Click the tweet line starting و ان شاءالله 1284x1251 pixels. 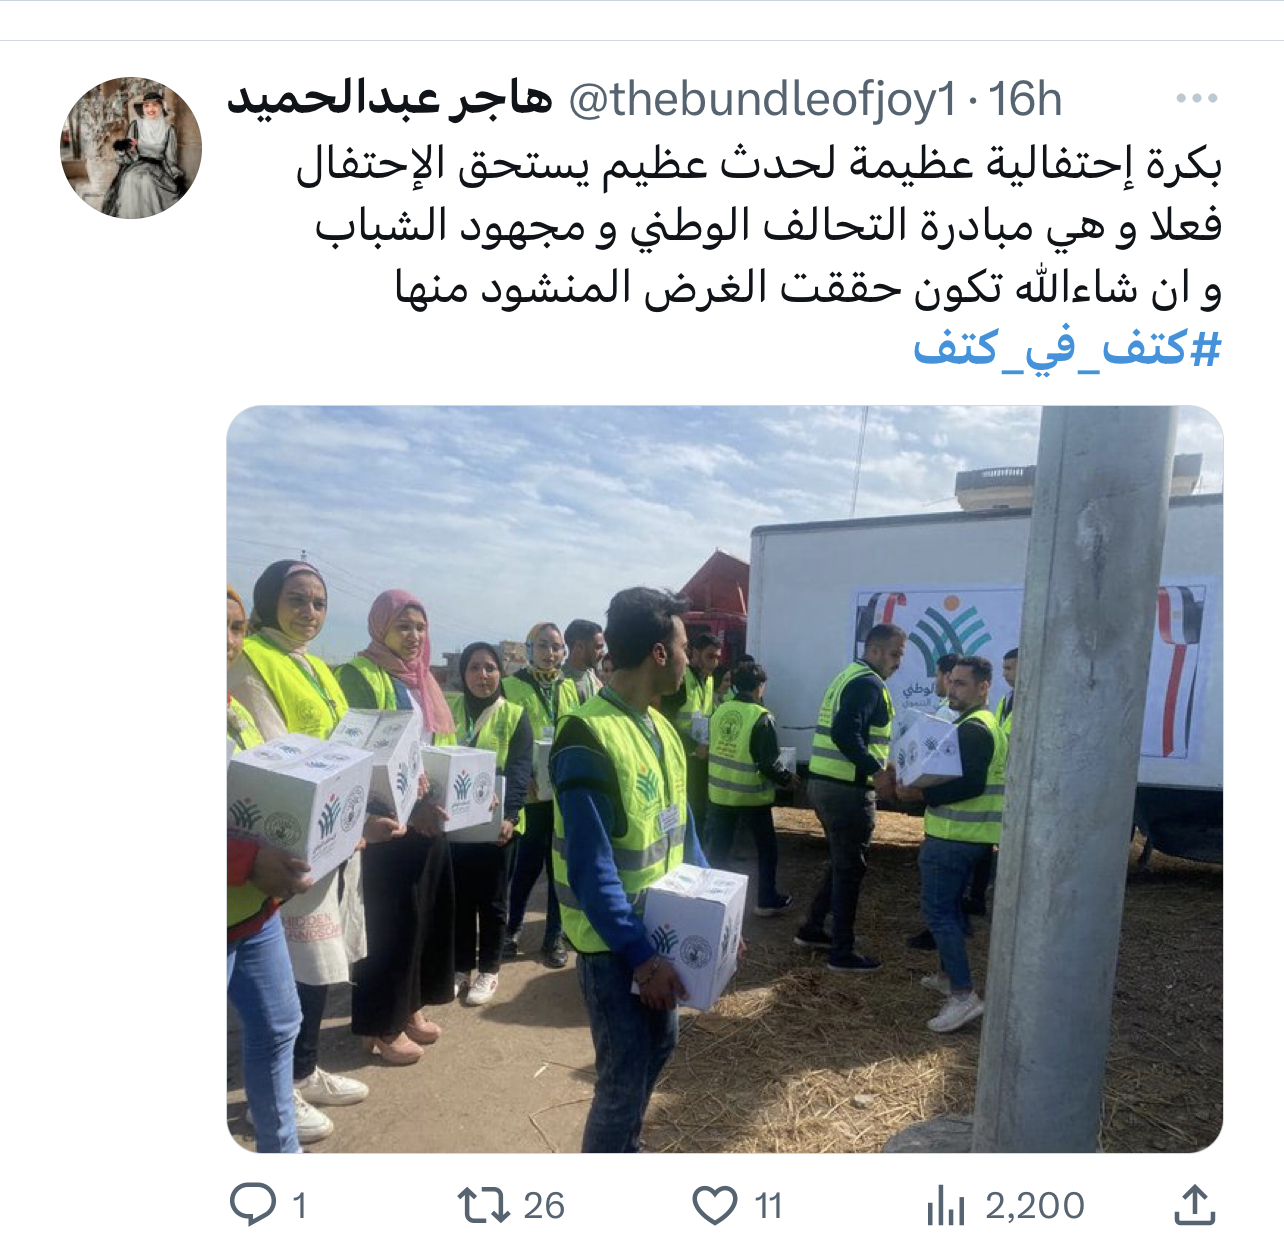tap(808, 288)
